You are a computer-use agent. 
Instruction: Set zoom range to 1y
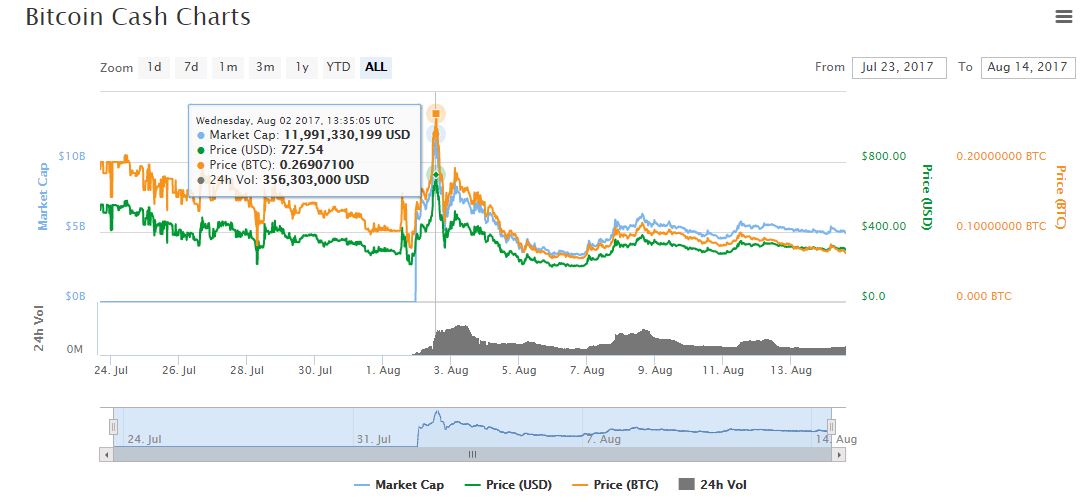click(302, 68)
